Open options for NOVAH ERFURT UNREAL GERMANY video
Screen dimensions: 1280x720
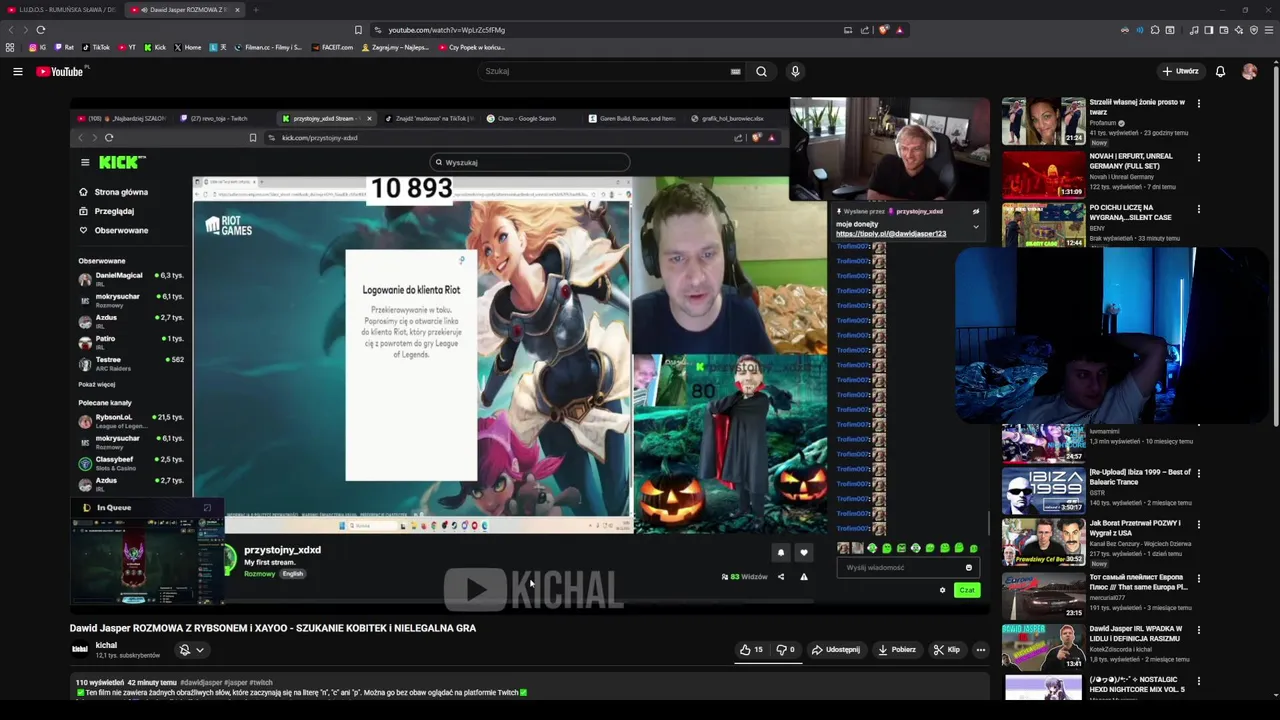(1198, 157)
